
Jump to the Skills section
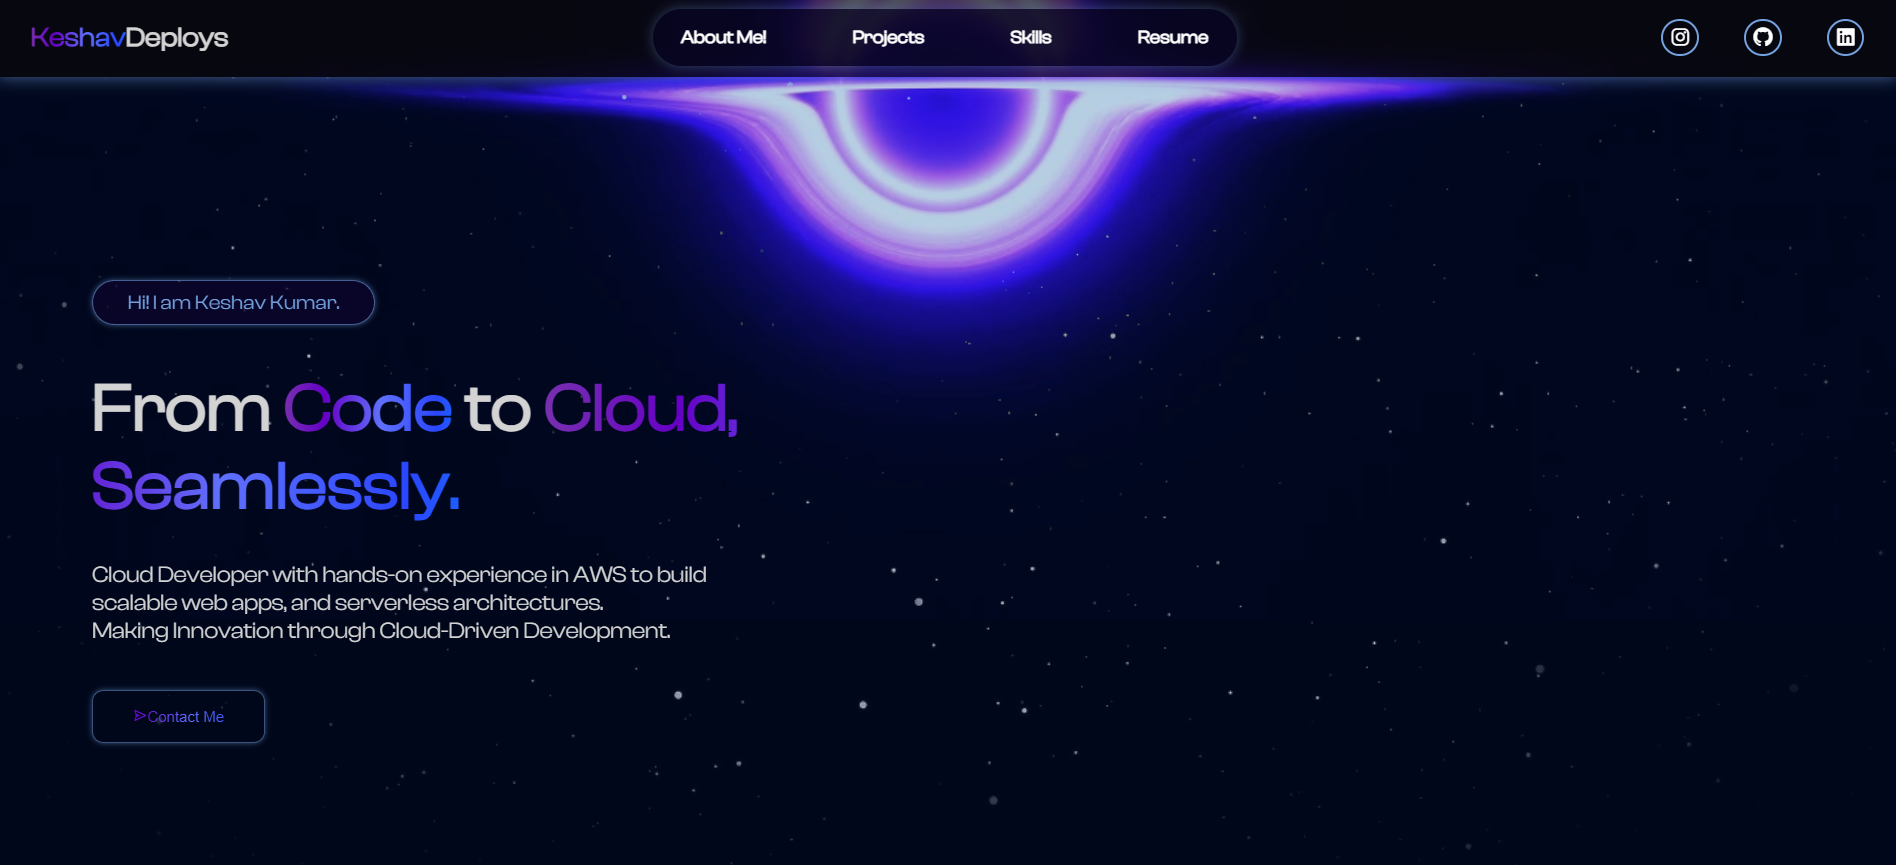(1030, 37)
